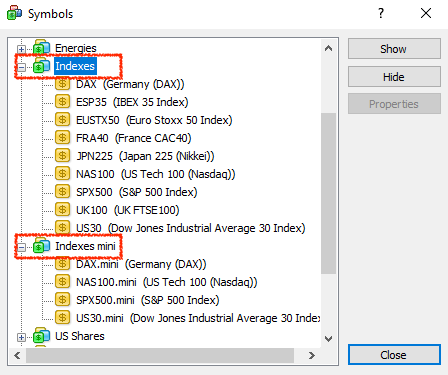Select NAS100 (US Tech 100 (Nasdaq)) text
The width and height of the screenshot is (448, 375).
[156, 174]
